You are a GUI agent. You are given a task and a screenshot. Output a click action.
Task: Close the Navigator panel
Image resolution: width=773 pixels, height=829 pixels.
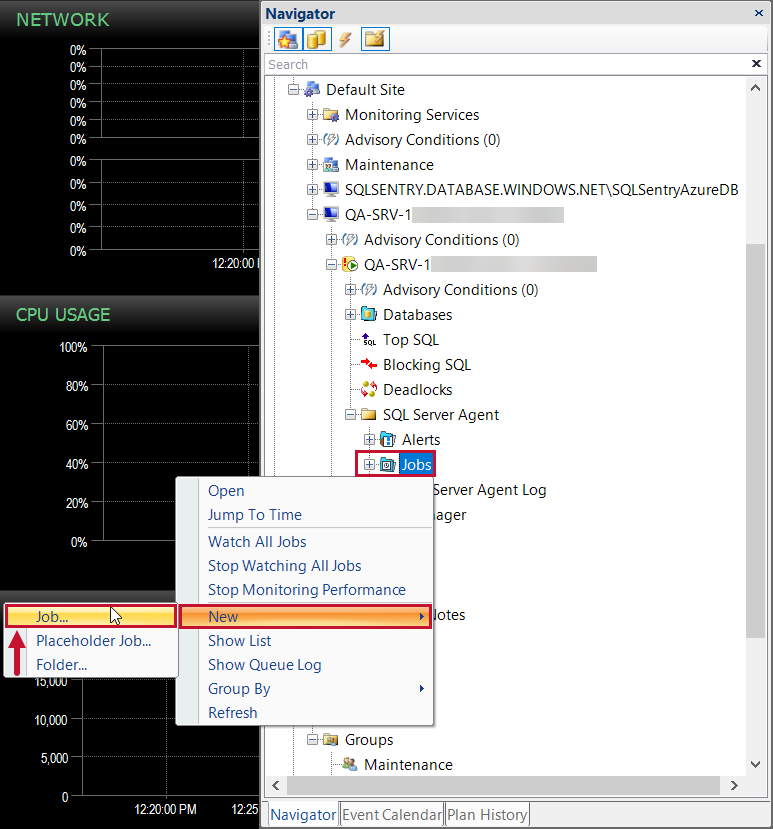tap(759, 13)
